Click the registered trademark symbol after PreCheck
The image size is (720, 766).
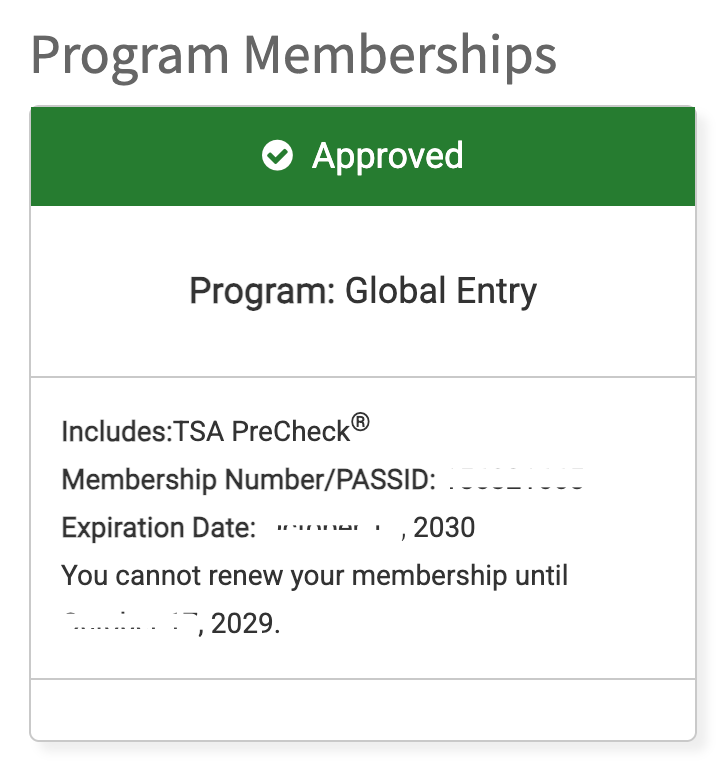pyautogui.click(x=361, y=424)
